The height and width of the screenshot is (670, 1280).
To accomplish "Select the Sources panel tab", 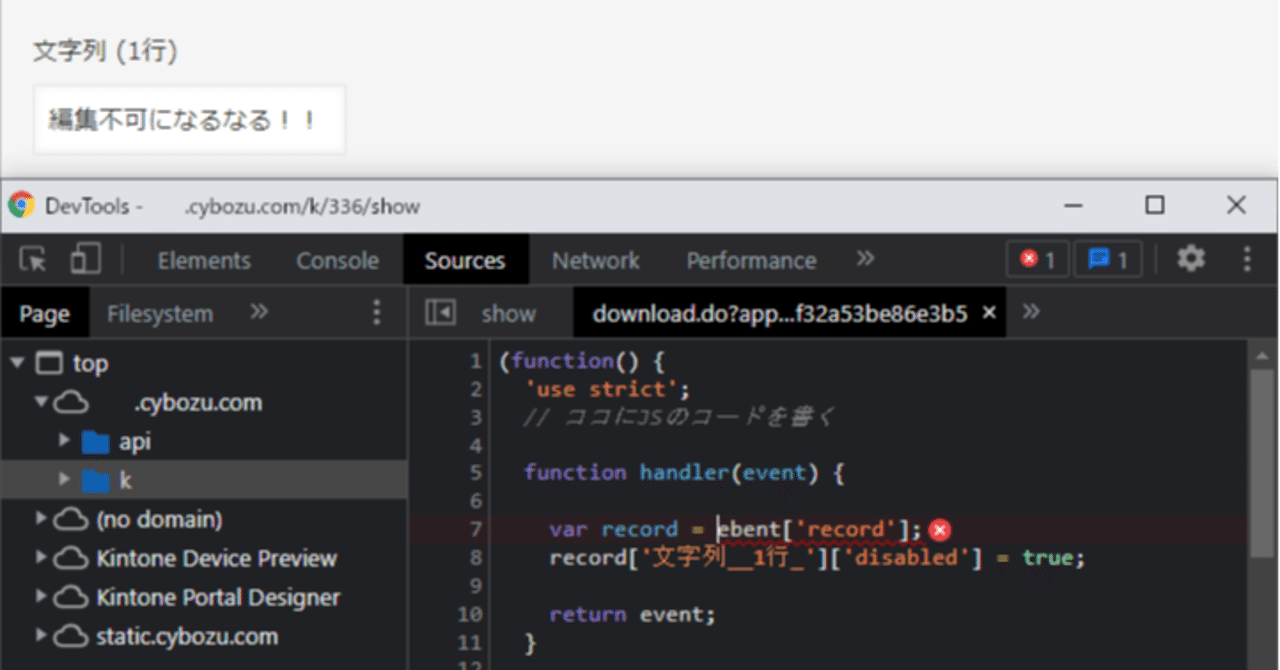I will [465, 260].
